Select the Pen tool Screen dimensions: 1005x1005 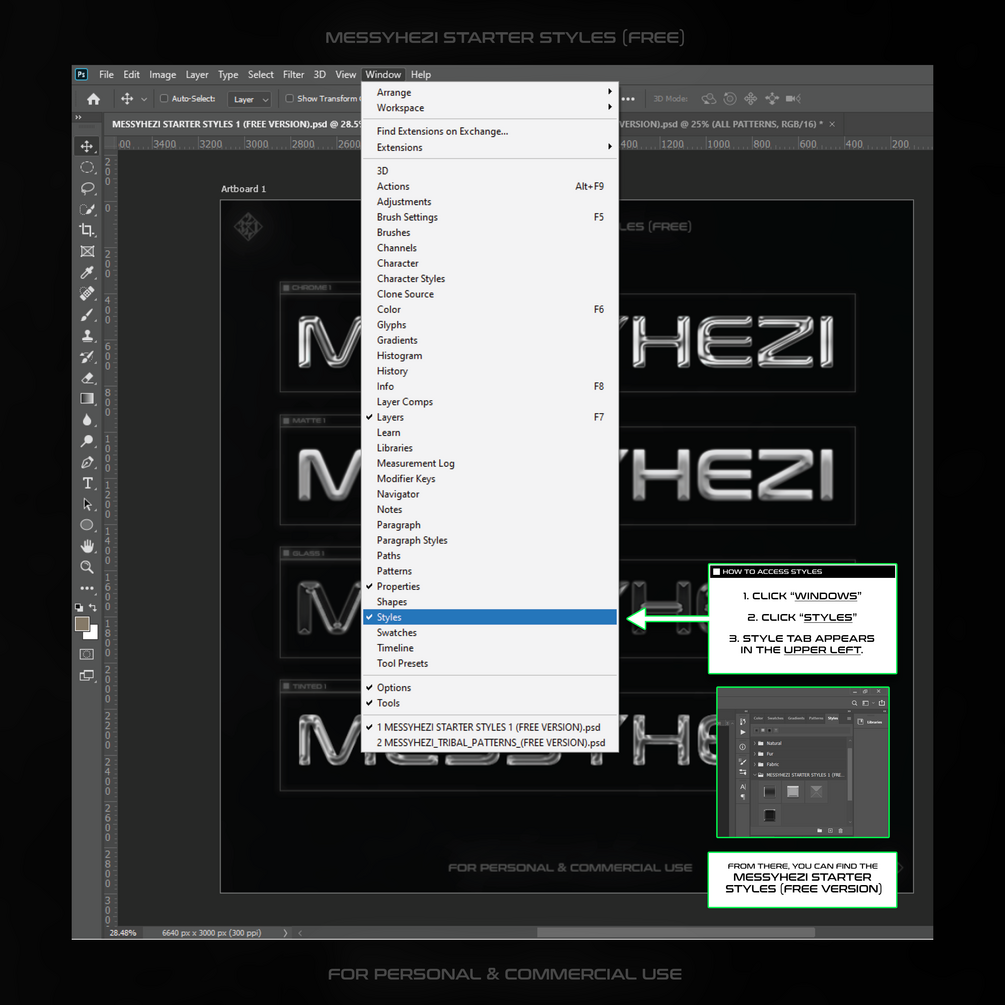pyautogui.click(x=87, y=462)
